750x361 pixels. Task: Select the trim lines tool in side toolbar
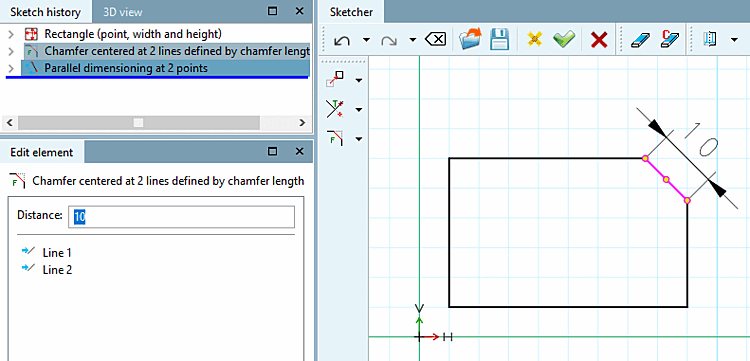pyautogui.click(x=334, y=109)
